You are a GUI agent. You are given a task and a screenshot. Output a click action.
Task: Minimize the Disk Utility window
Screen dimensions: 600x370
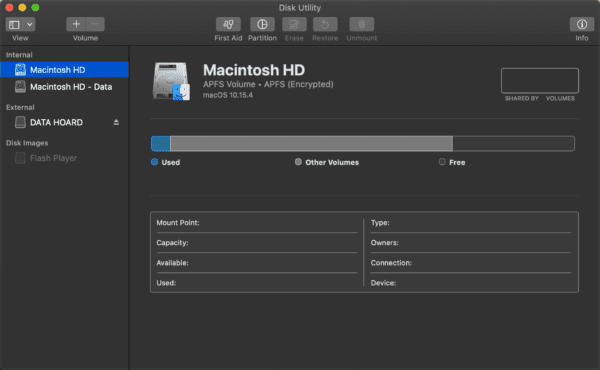22,7
